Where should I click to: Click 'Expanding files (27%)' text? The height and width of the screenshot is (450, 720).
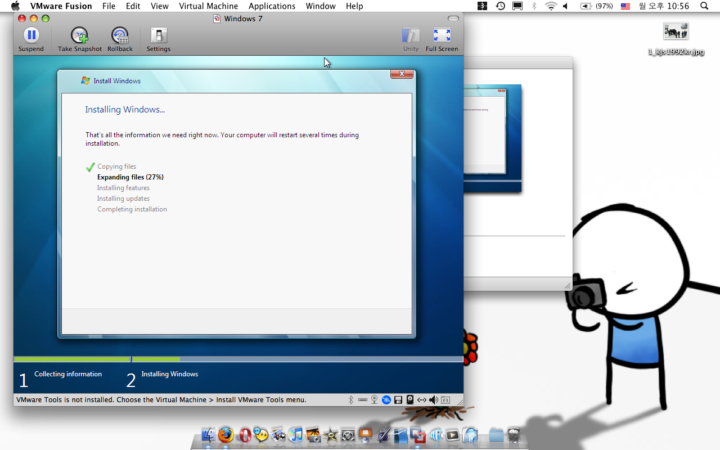pyautogui.click(x=130, y=177)
